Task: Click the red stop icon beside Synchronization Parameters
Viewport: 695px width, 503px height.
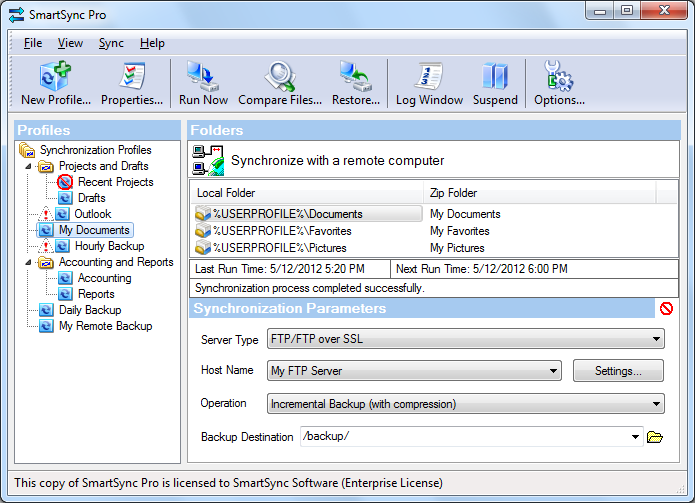Action: point(666,309)
